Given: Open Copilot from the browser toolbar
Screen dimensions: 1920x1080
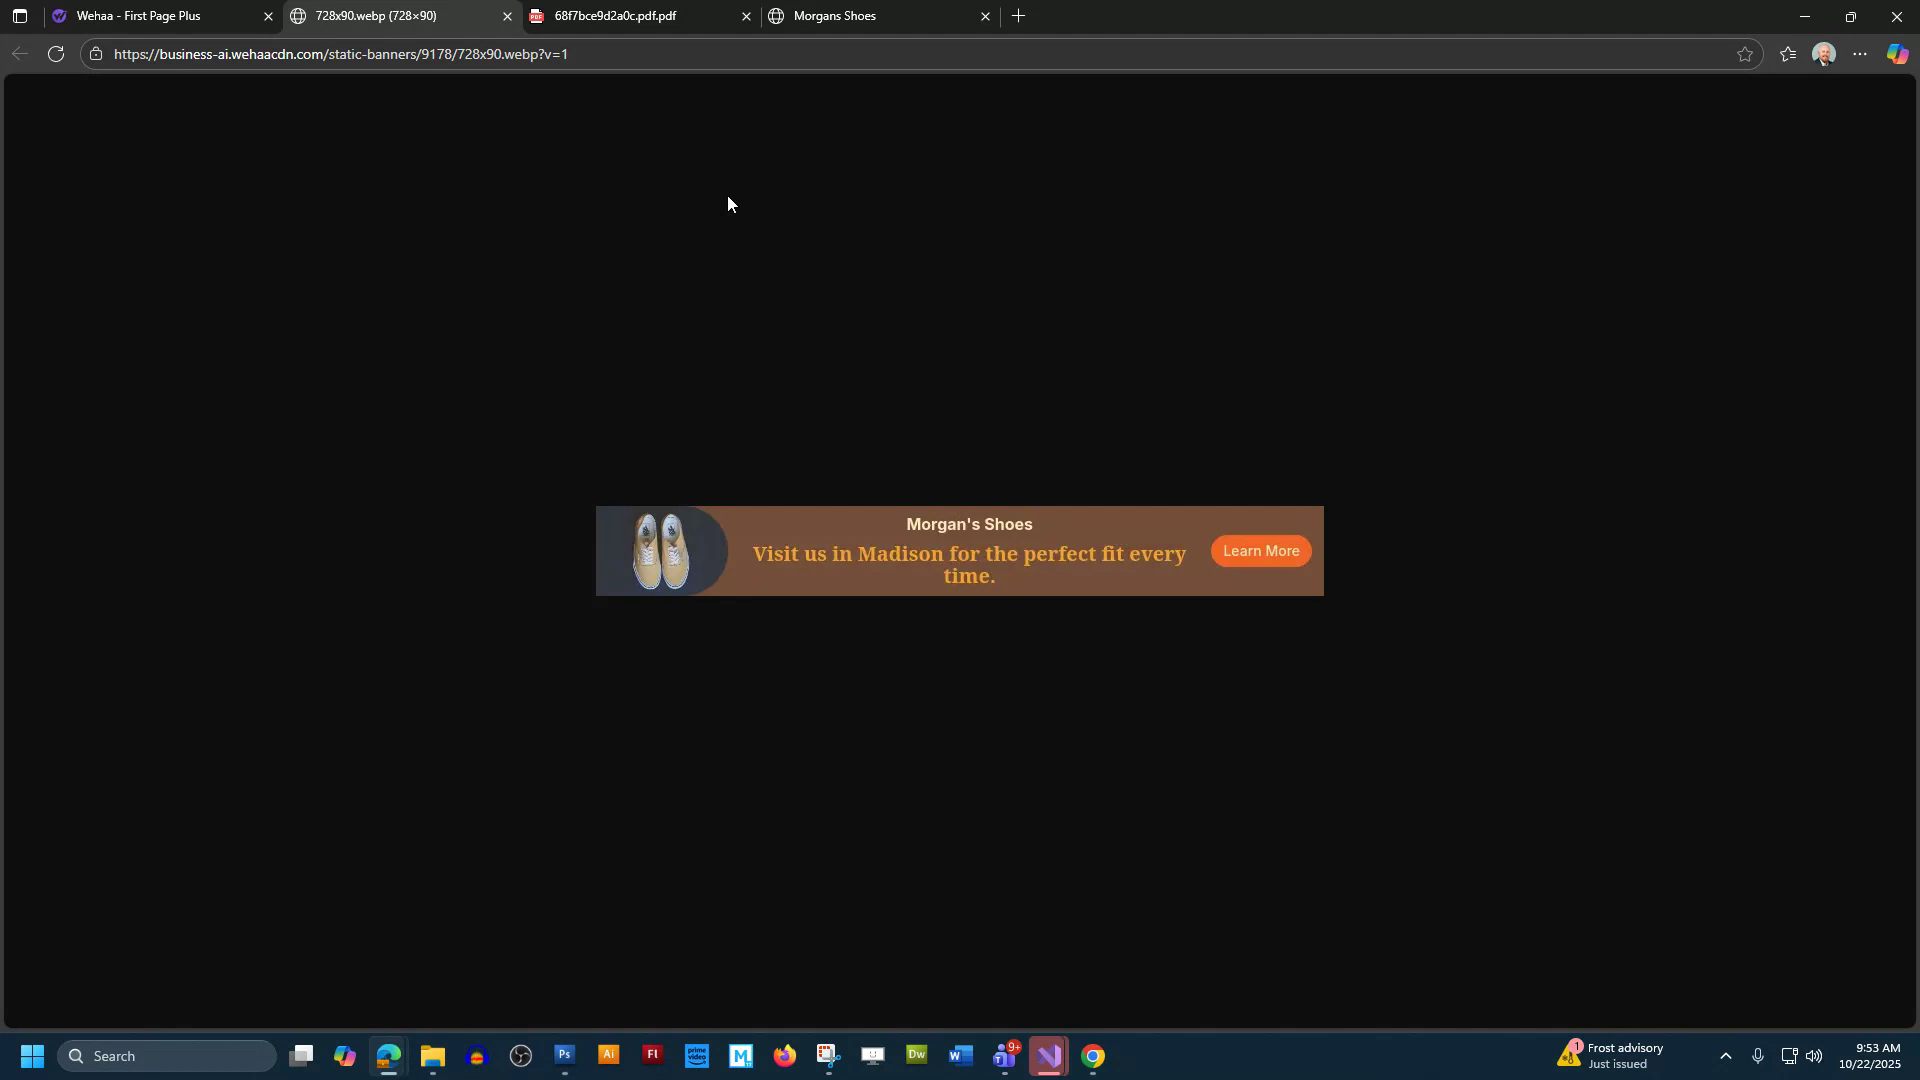Looking at the screenshot, I should 1897,54.
